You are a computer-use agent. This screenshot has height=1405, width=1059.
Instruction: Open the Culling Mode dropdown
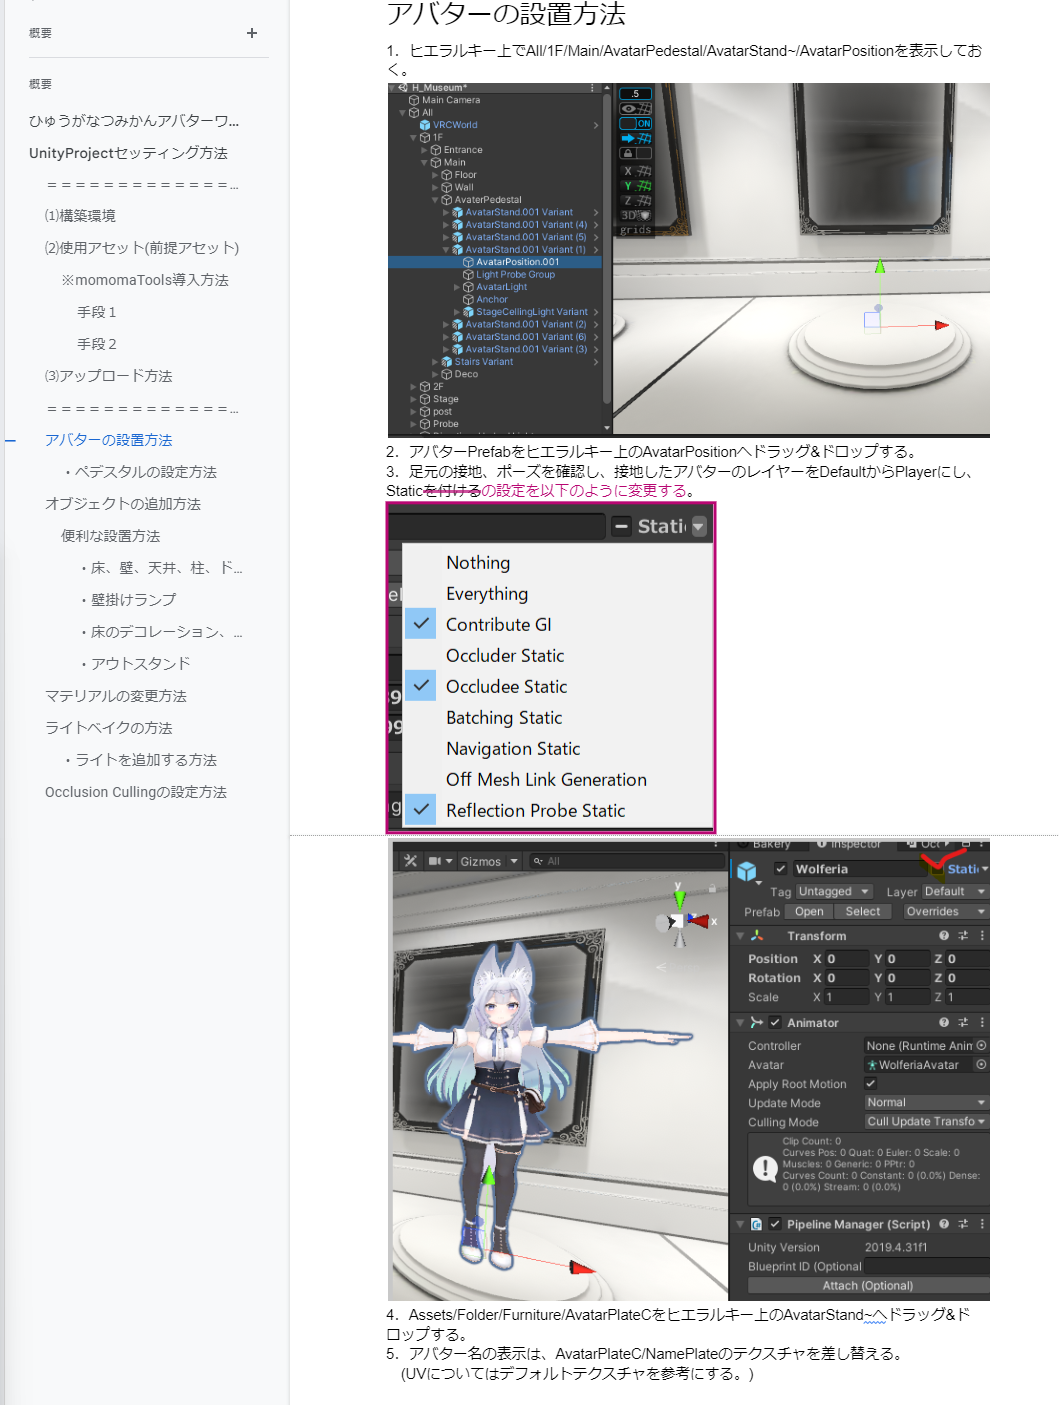(x=926, y=1121)
